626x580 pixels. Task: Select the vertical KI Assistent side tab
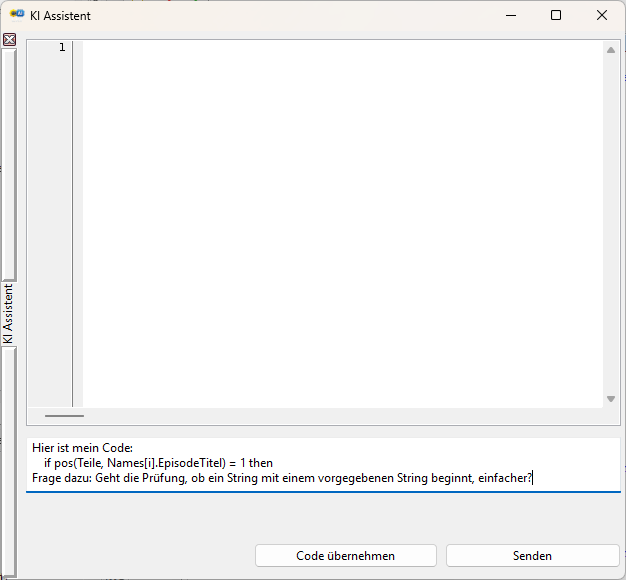8,314
